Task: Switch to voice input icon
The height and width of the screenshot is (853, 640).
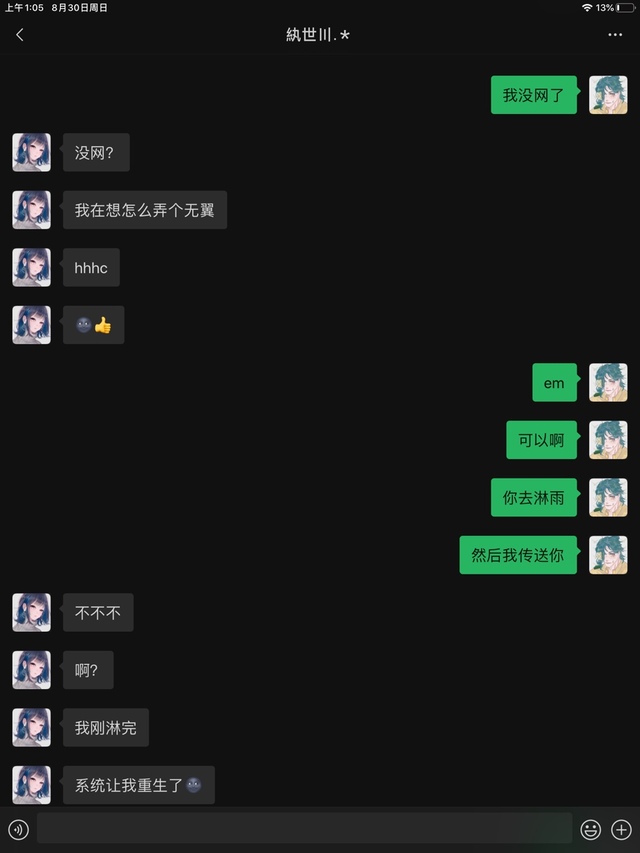Action: pos(19,830)
